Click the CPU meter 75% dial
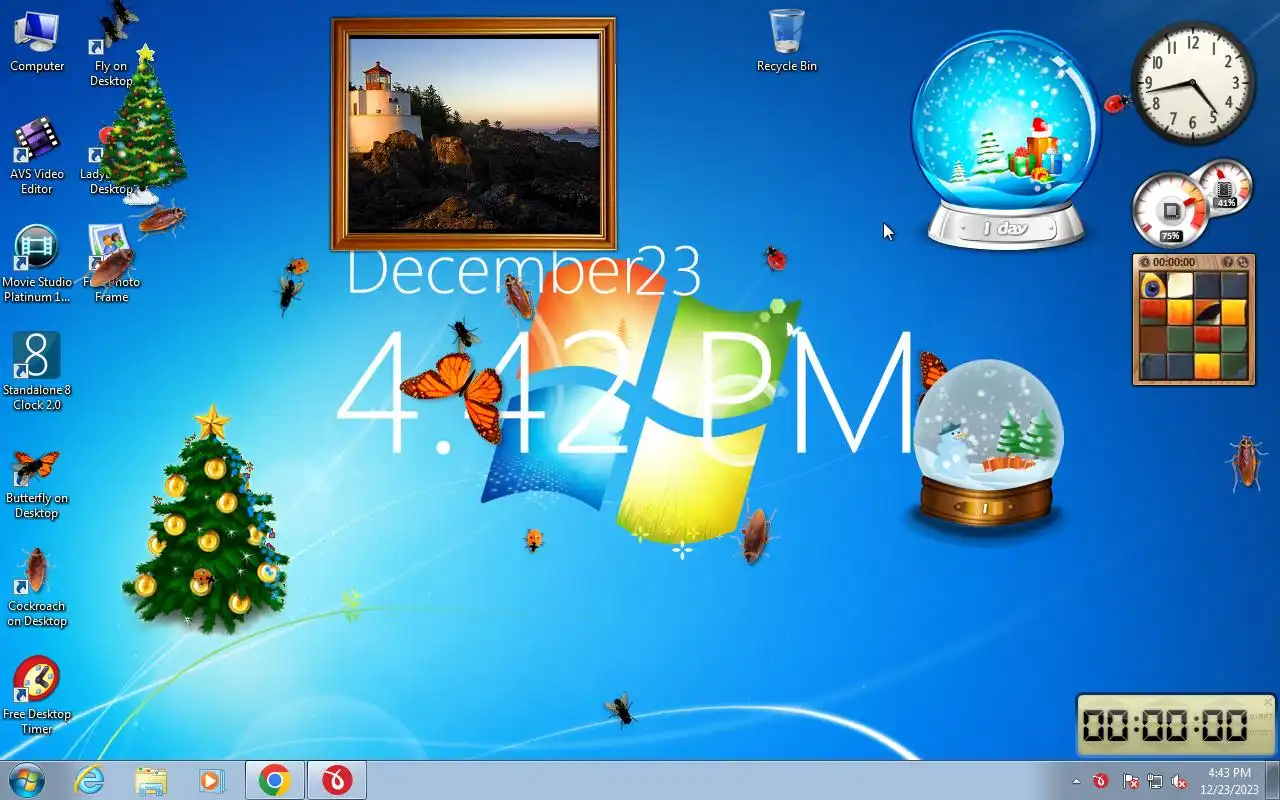The width and height of the screenshot is (1280, 800). (1170, 210)
